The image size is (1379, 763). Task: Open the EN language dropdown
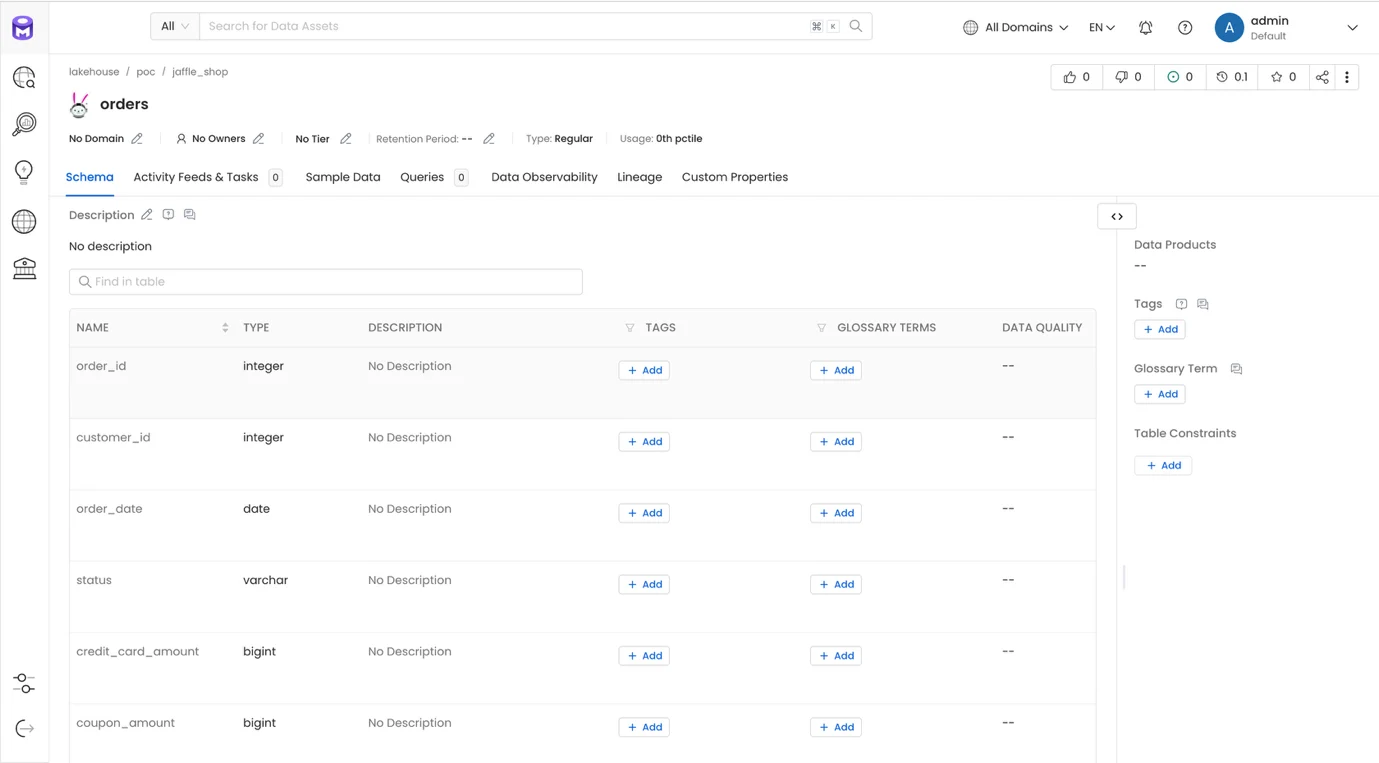click(x=1101, y=28)
